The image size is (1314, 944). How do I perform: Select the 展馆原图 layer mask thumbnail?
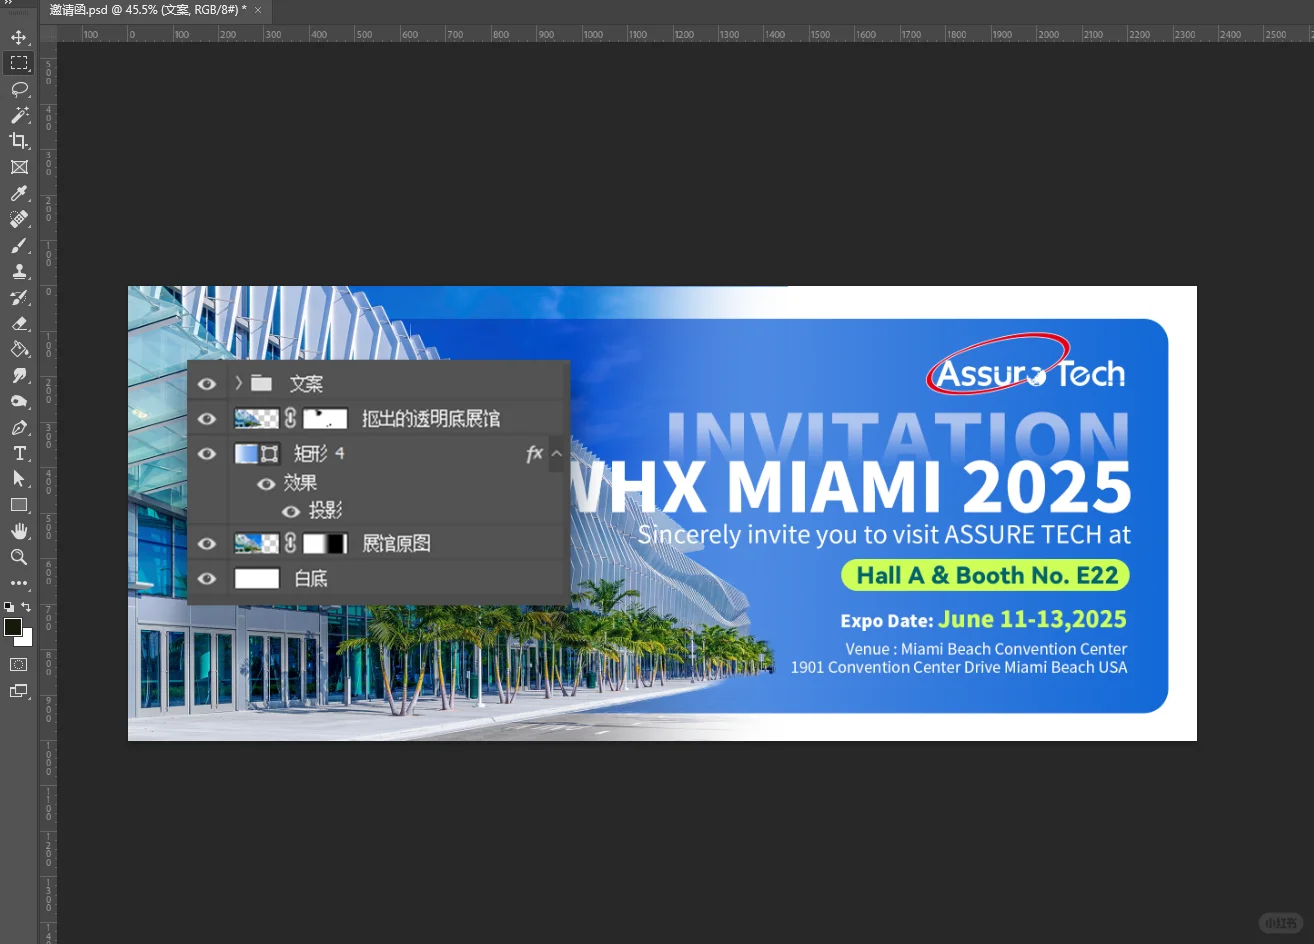[325, 543]
